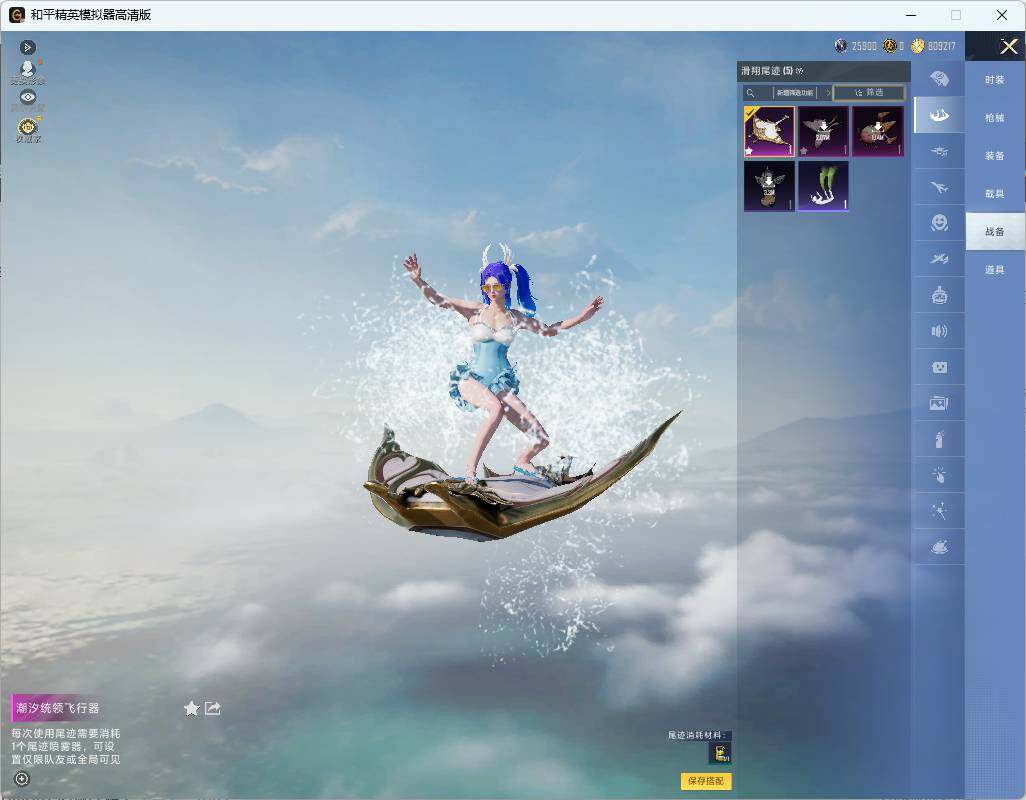Switch to the 道具 tab
This screenshot has width=1026, height=800.
click(995, 270)
